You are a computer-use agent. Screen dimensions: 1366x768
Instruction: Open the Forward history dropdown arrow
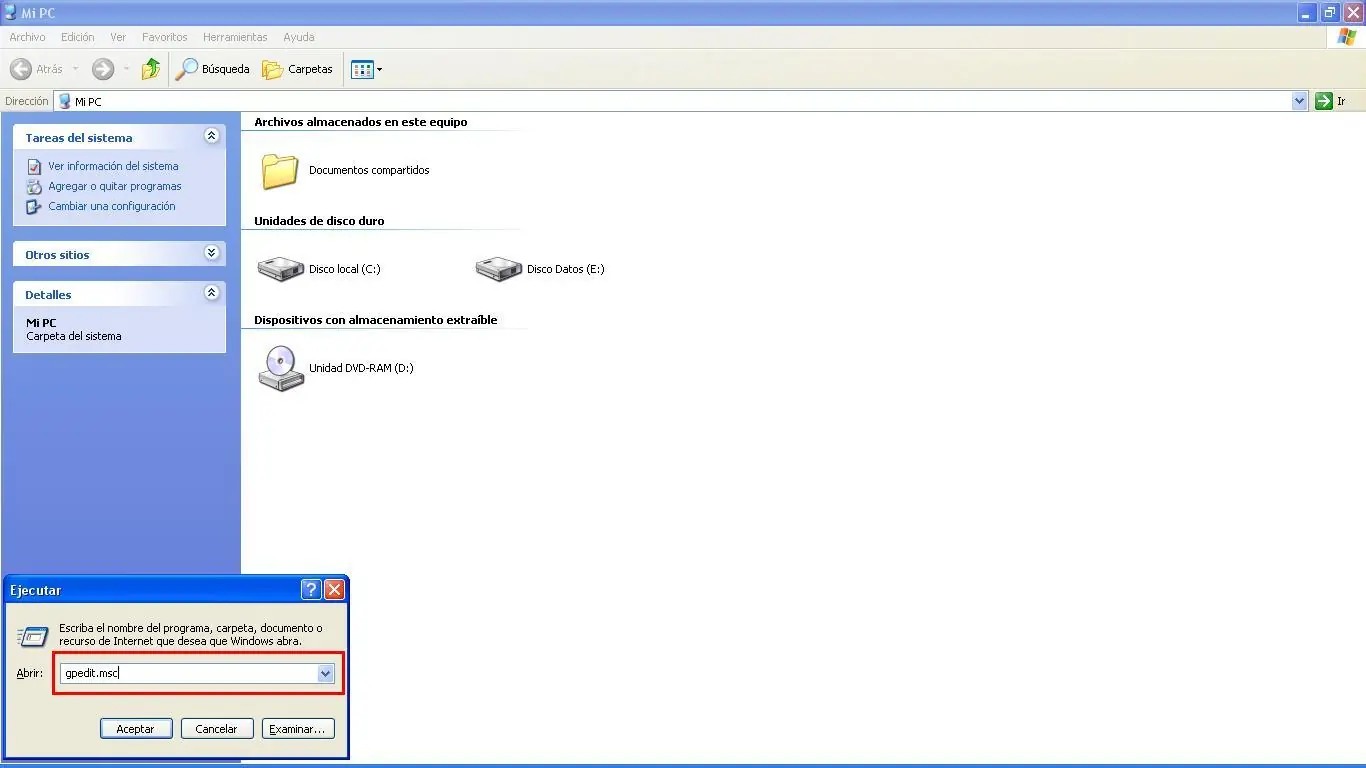tap(126, 69)
